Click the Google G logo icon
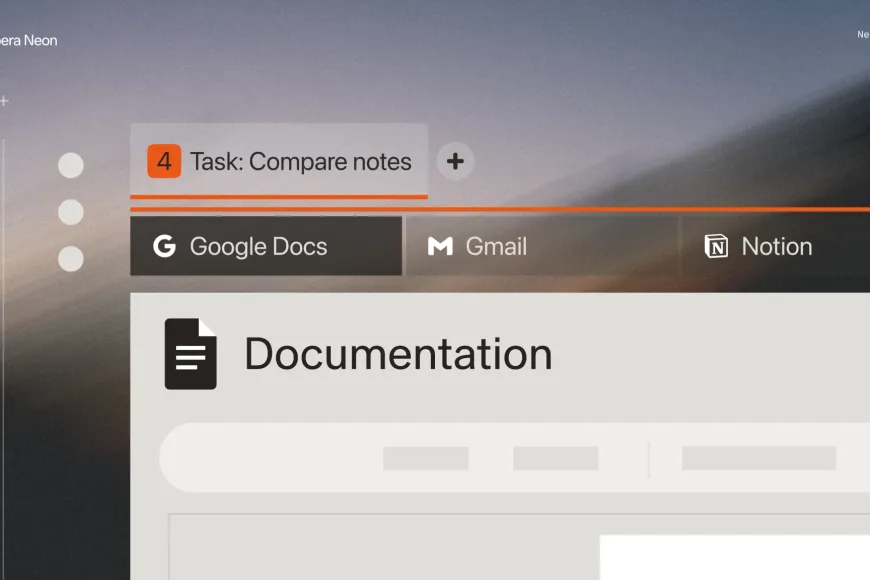 pos(164,246)
